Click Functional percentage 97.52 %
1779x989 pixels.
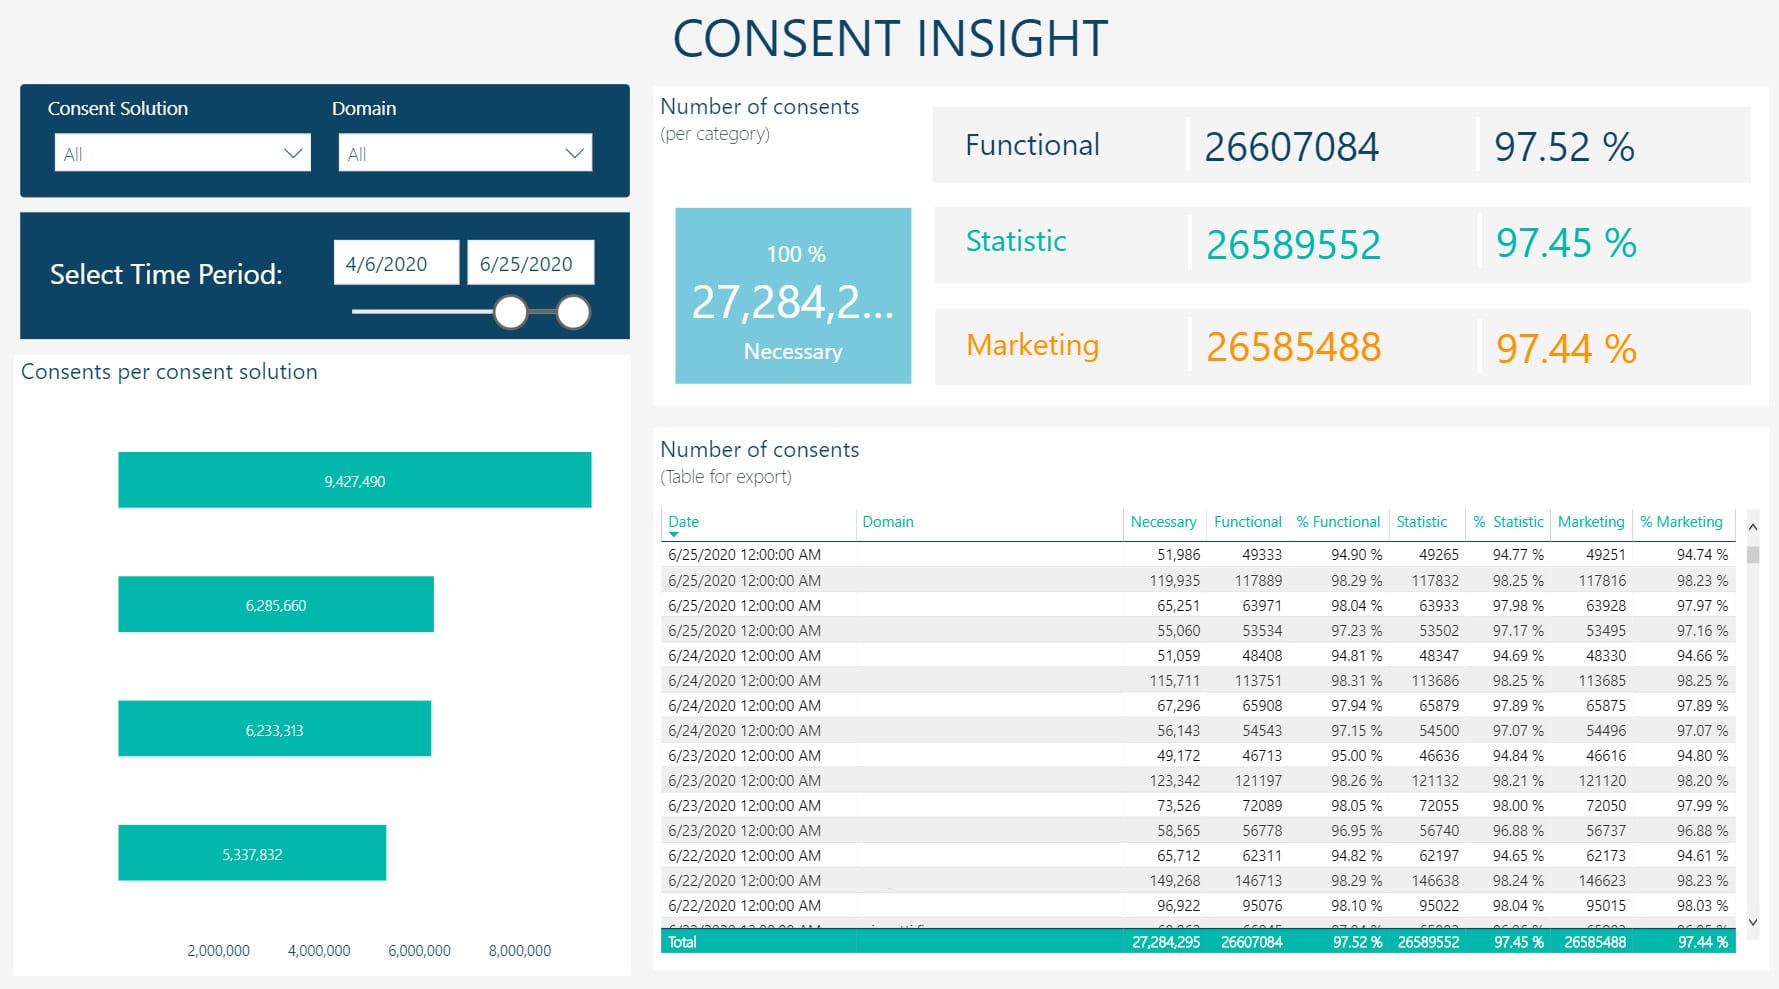(x=1564, y=147)
